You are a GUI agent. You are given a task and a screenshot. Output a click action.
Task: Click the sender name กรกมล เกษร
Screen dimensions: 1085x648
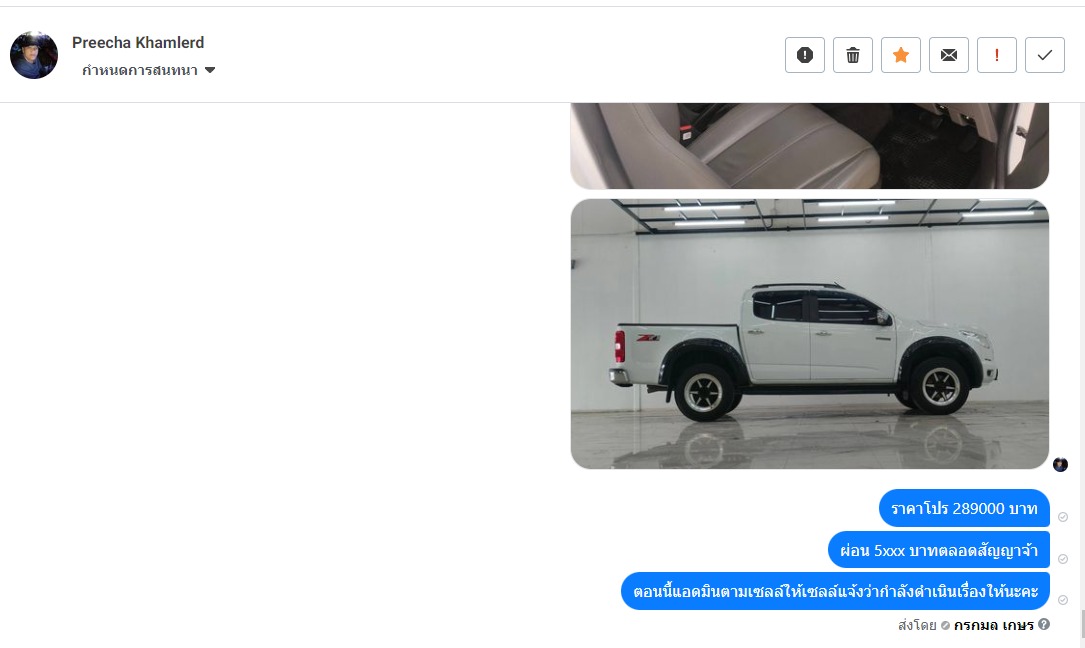[993, 625]
